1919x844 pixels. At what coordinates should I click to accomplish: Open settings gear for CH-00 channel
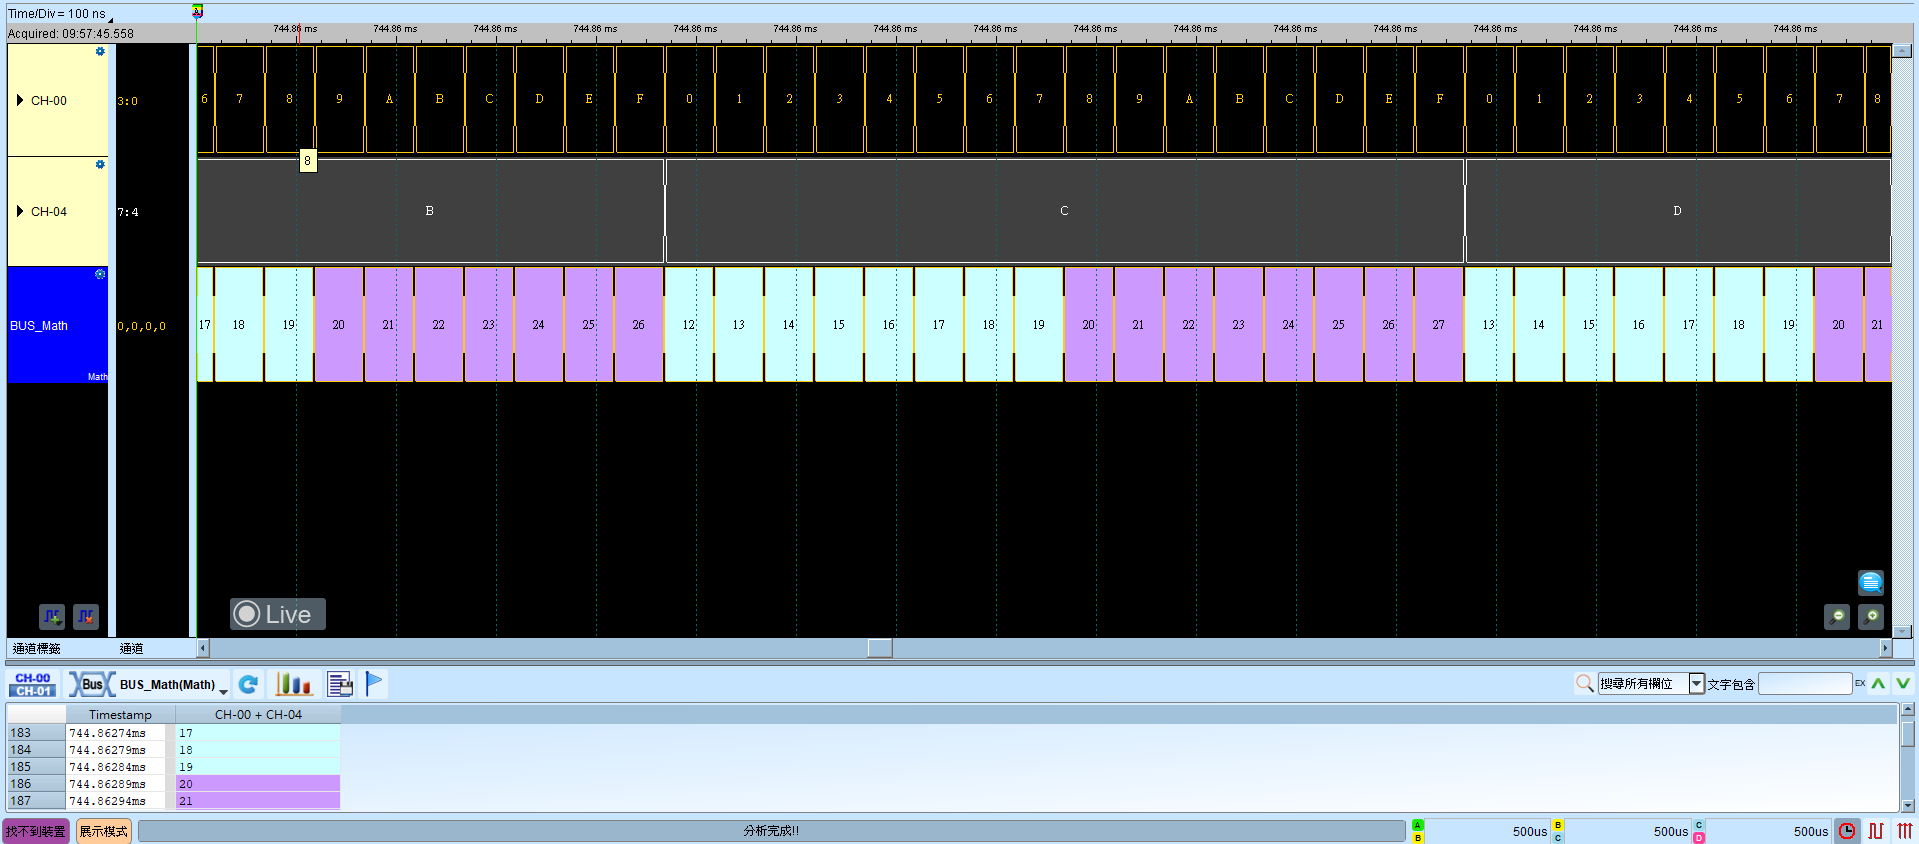100,51
